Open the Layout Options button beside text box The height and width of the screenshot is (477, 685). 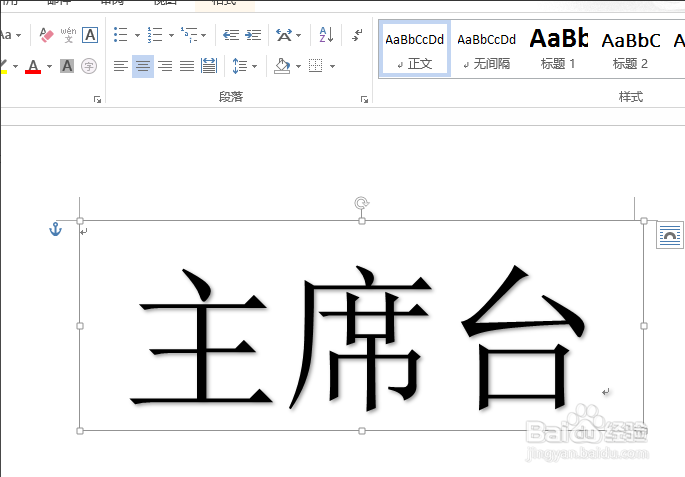point(670,235)
